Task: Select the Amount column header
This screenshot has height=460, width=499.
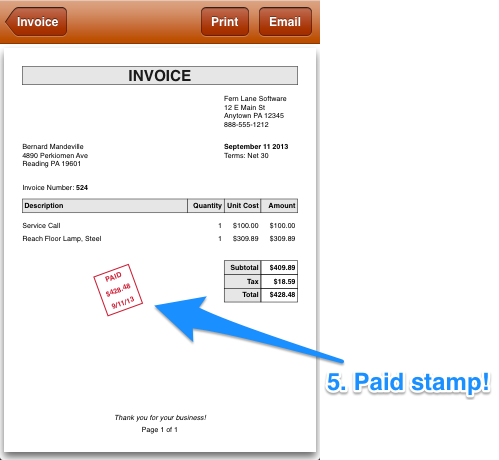Action: (x=279, y=206)
